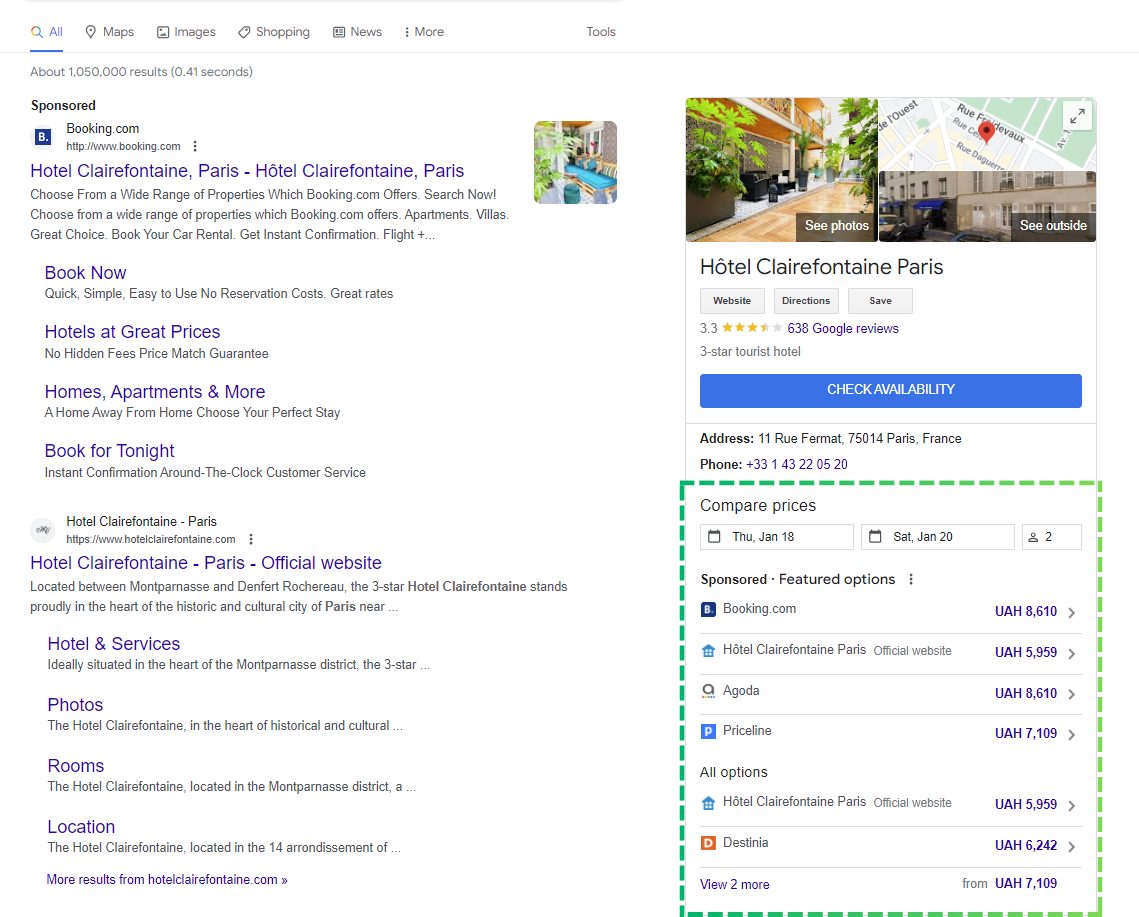
Task: Open 638 Google reviews link
Action: point(843,328)
